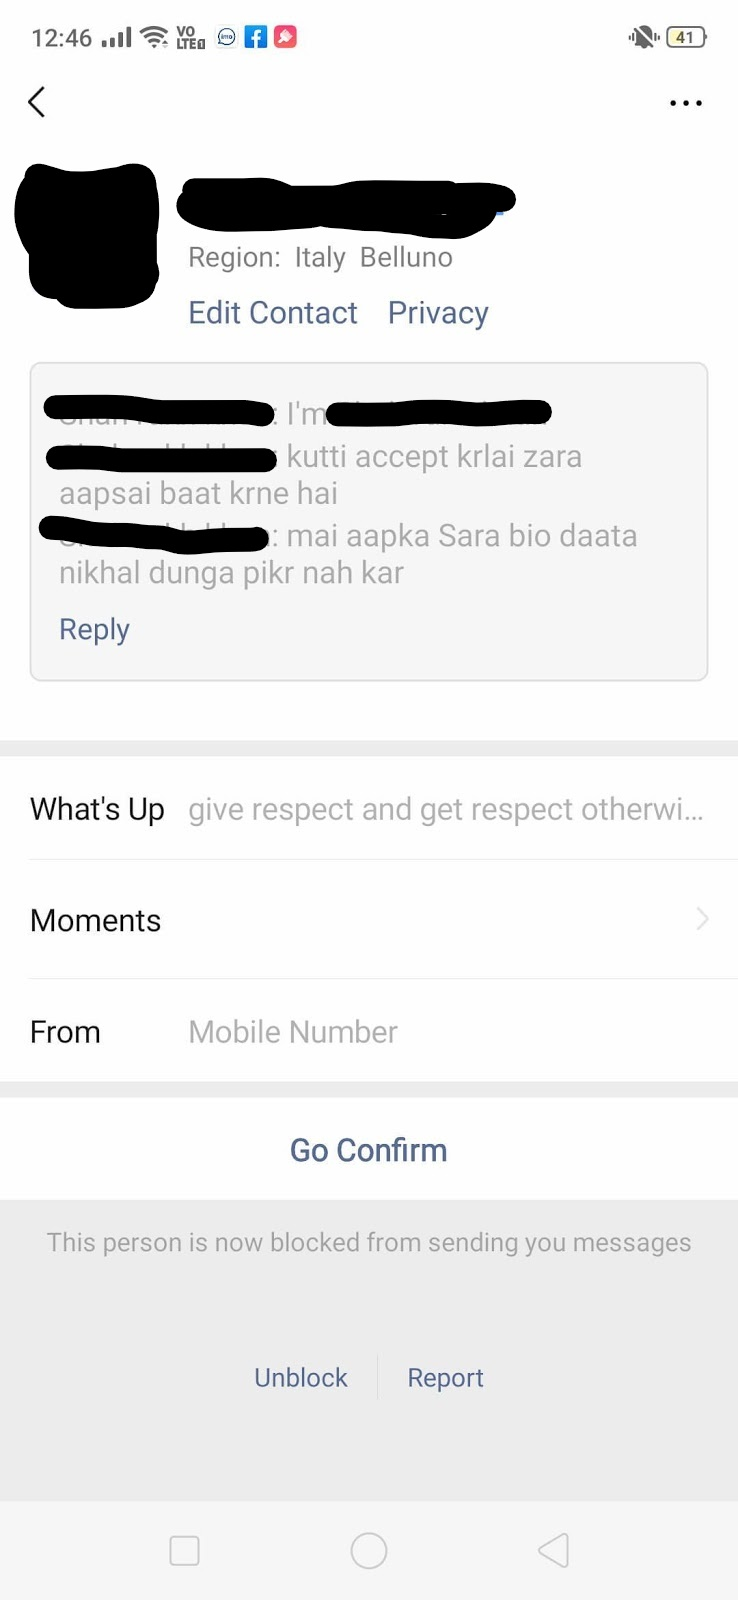Open the What's Up status row
Image resolution: width=738 pixels, height=1600 pixels.
pyautogui.click(x=369, y=809)
